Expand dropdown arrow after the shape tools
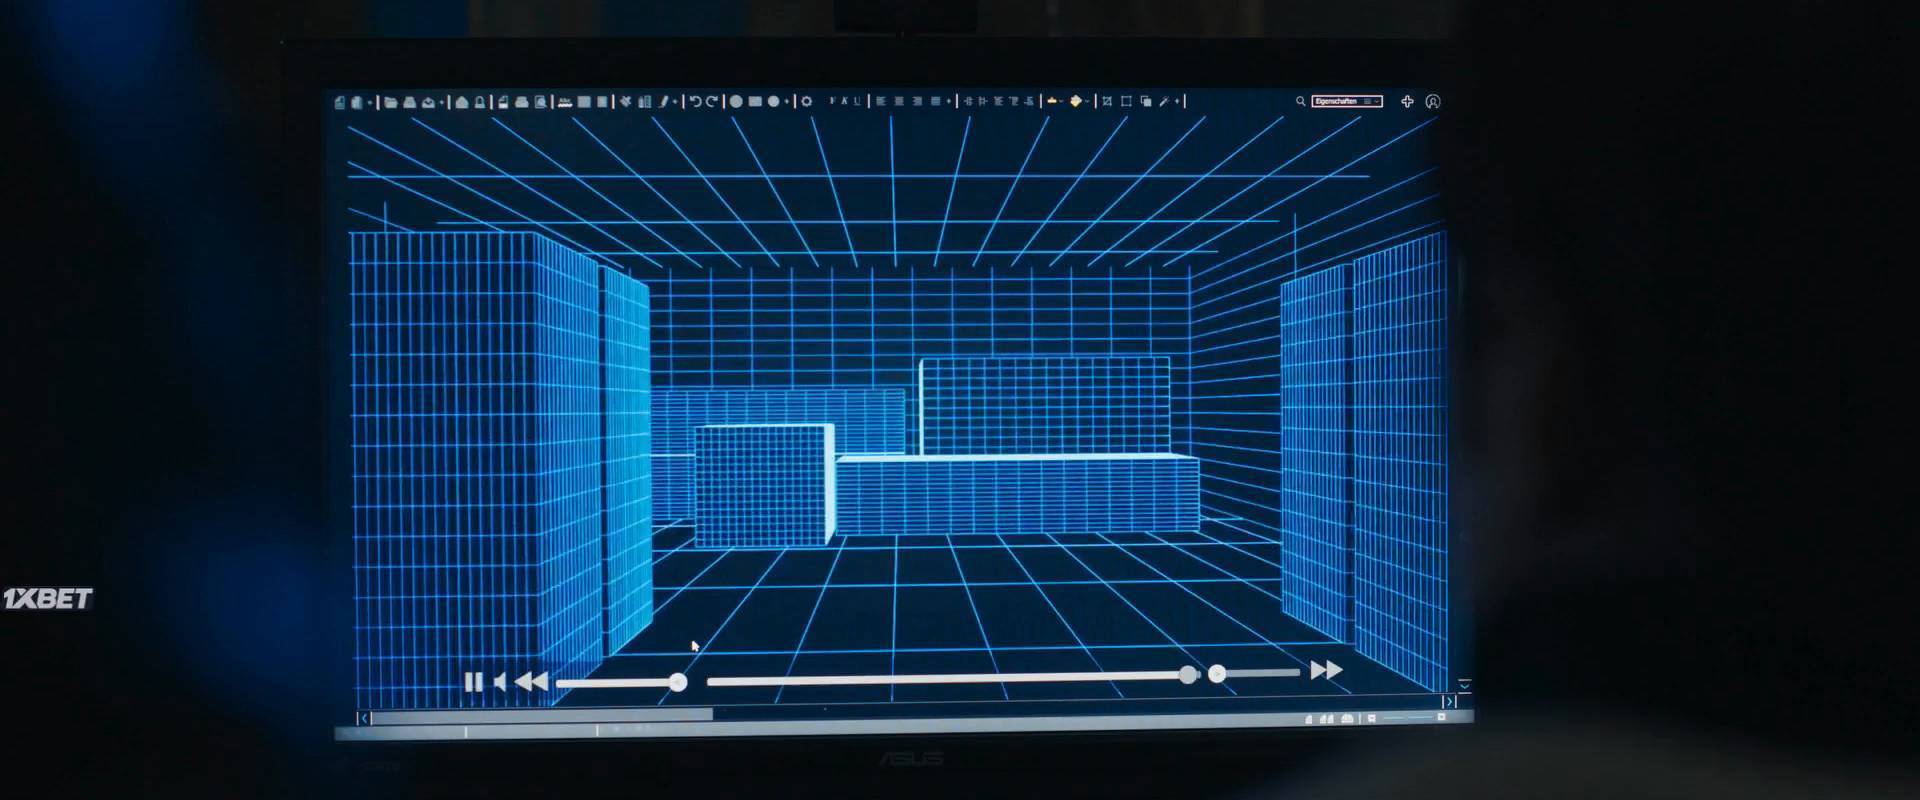The image size is (1920, 800). point(787,102)
